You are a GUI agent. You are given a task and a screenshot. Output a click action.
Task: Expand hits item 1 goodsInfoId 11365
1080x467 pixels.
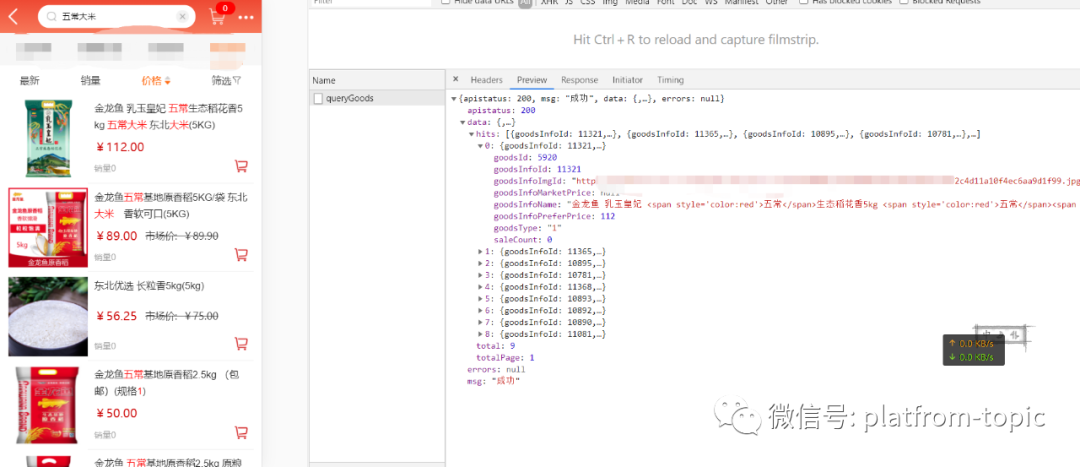click(480, 251)
